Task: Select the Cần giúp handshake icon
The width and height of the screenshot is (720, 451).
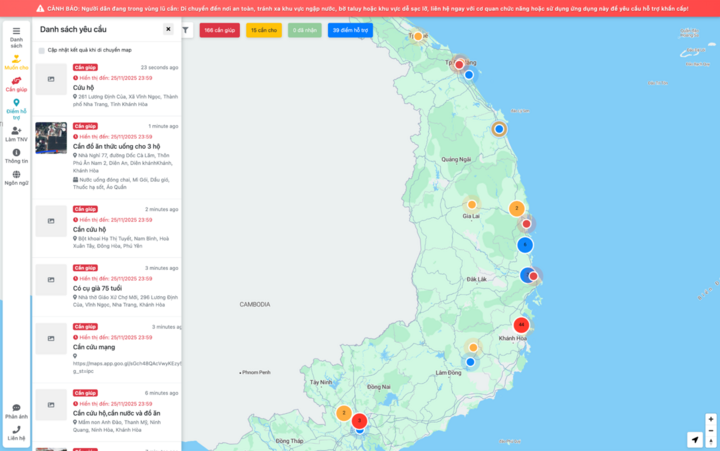Action: 16,81
